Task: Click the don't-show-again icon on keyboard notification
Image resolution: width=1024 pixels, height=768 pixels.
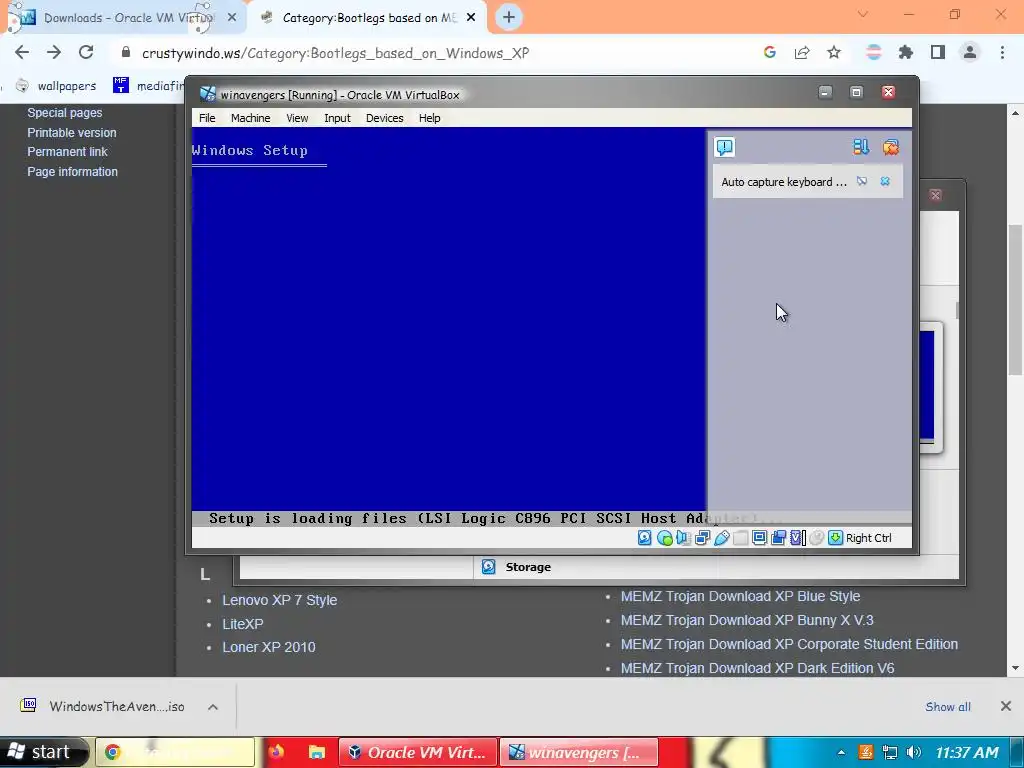Action: tap(862, 182)
